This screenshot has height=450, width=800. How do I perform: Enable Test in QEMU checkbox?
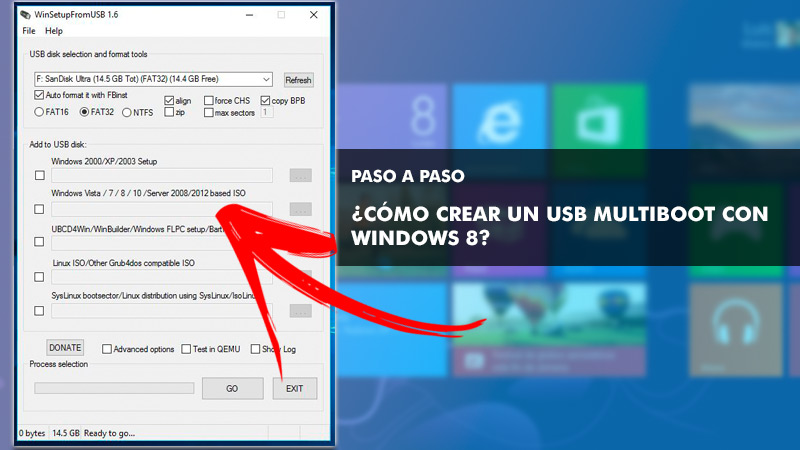[x=186, y=349]
